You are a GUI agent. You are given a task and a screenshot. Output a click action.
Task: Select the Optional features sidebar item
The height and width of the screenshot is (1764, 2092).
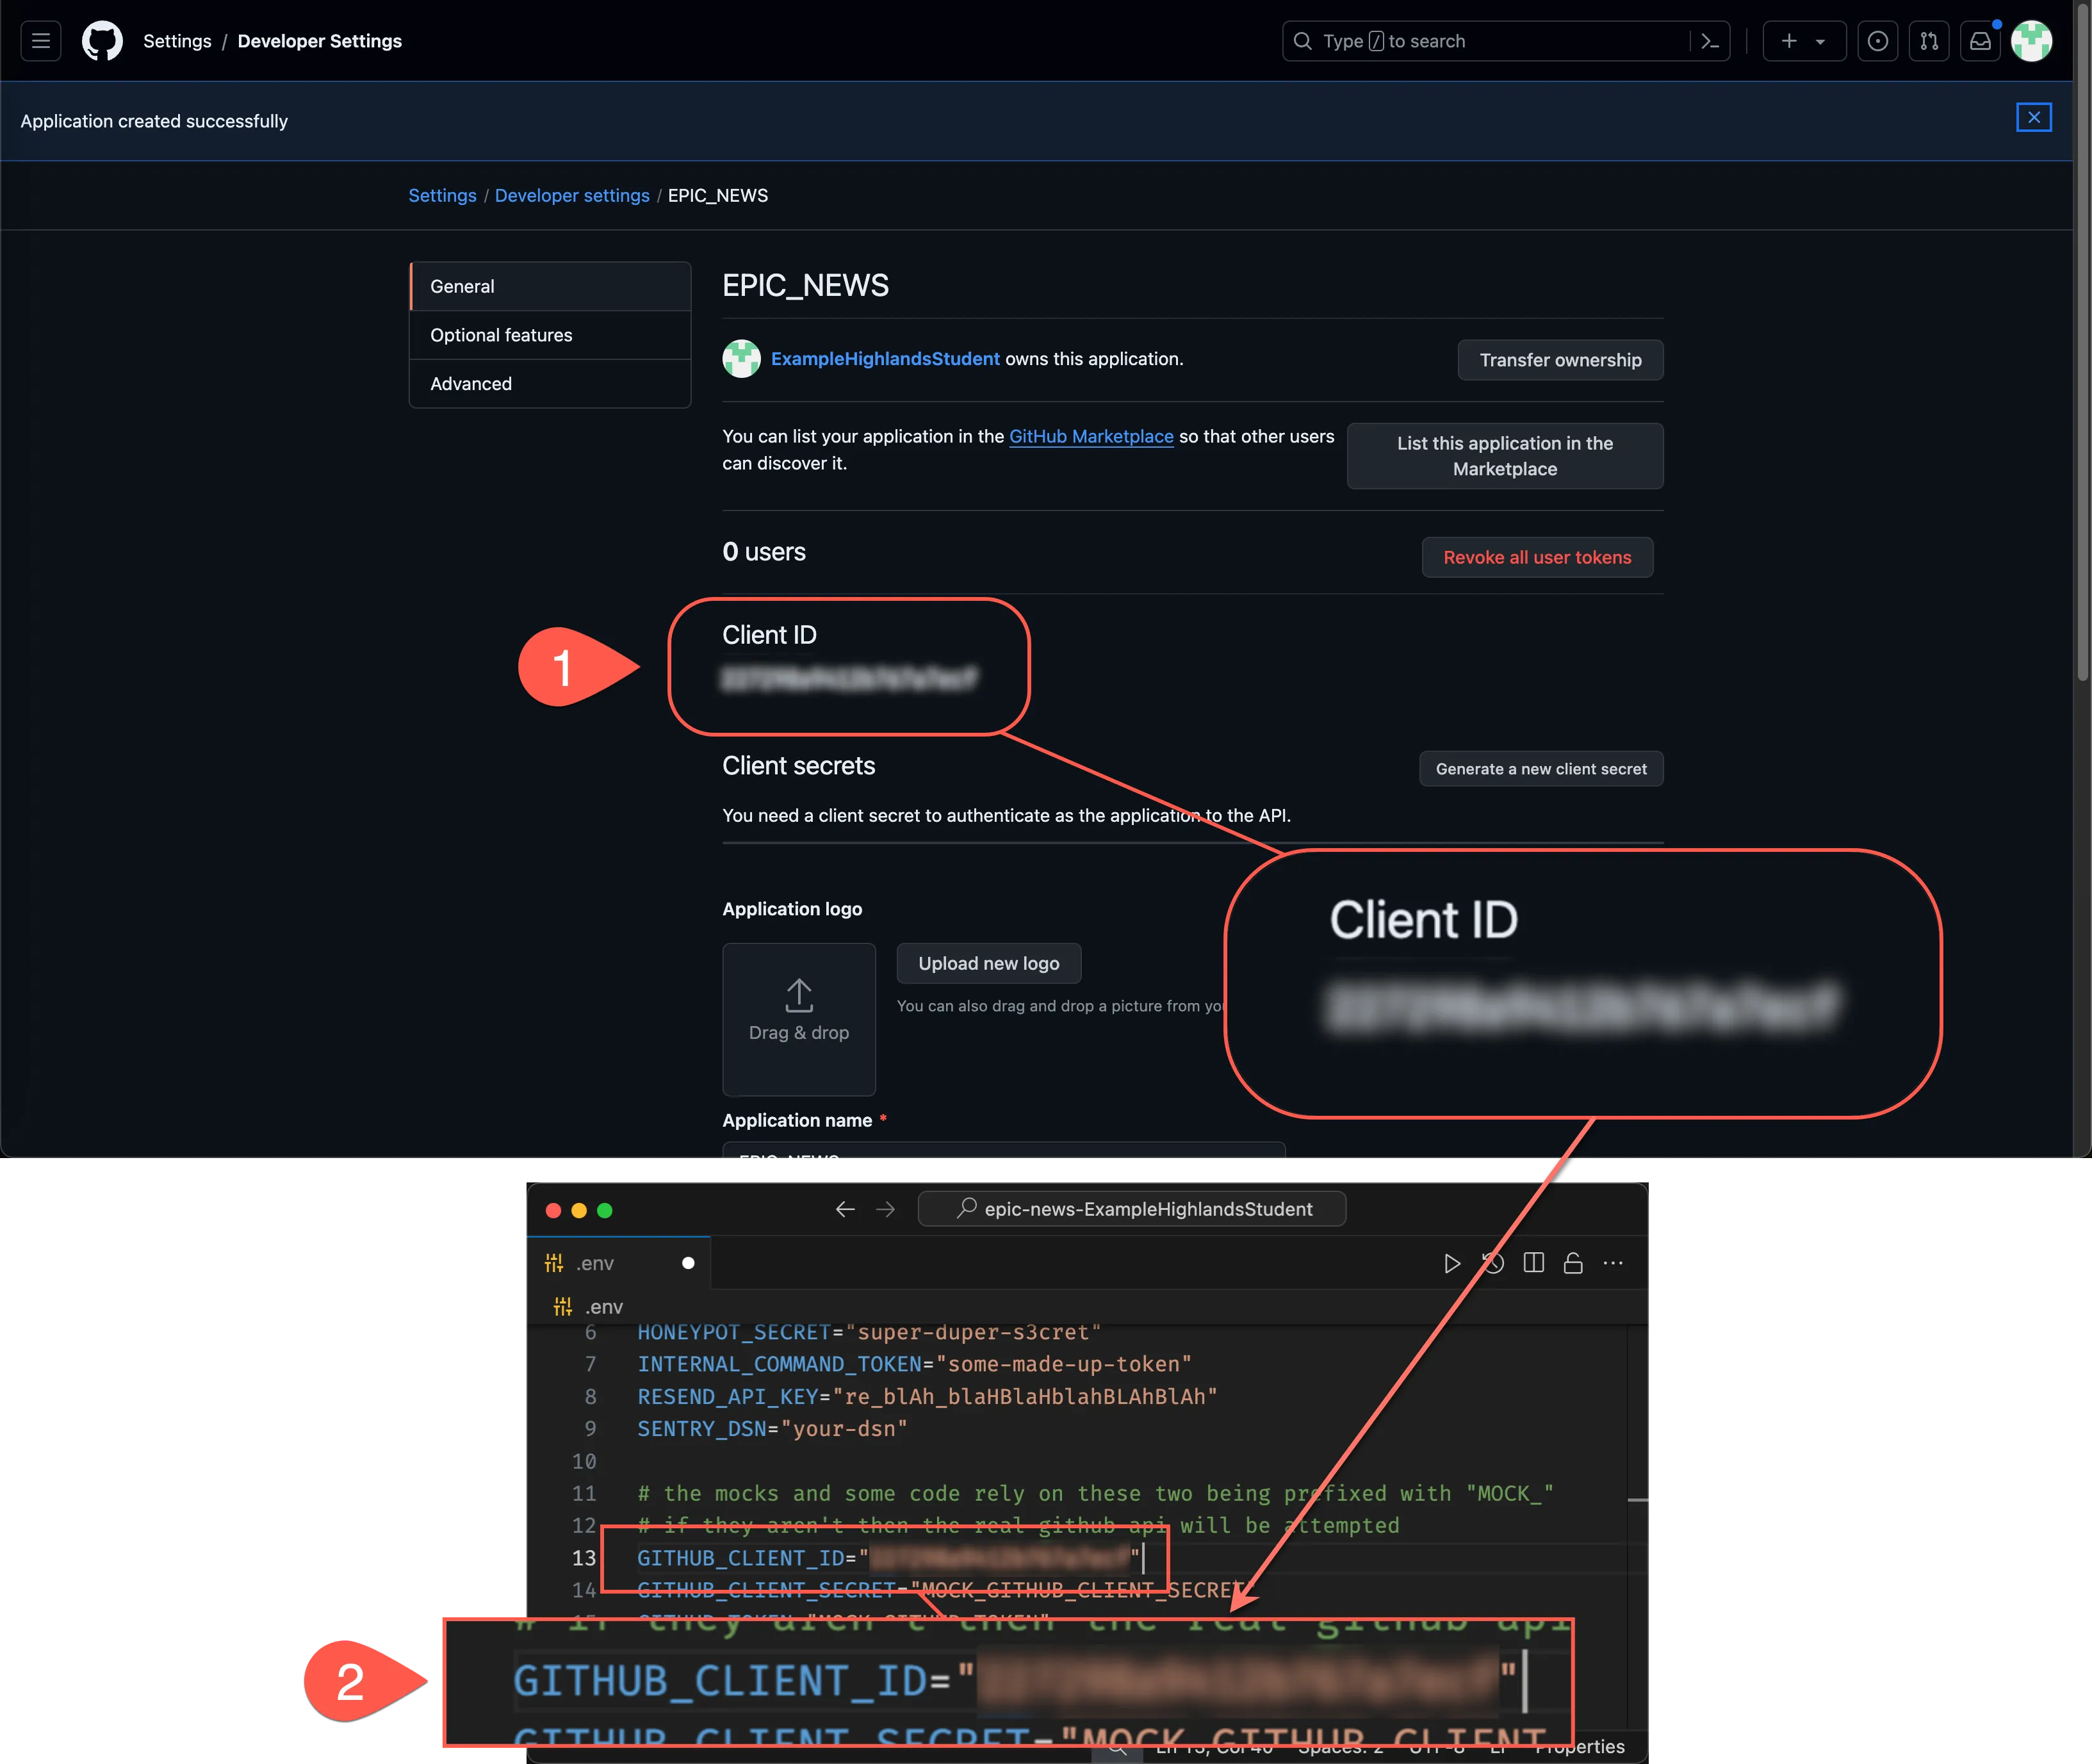[x=550, y=335]
